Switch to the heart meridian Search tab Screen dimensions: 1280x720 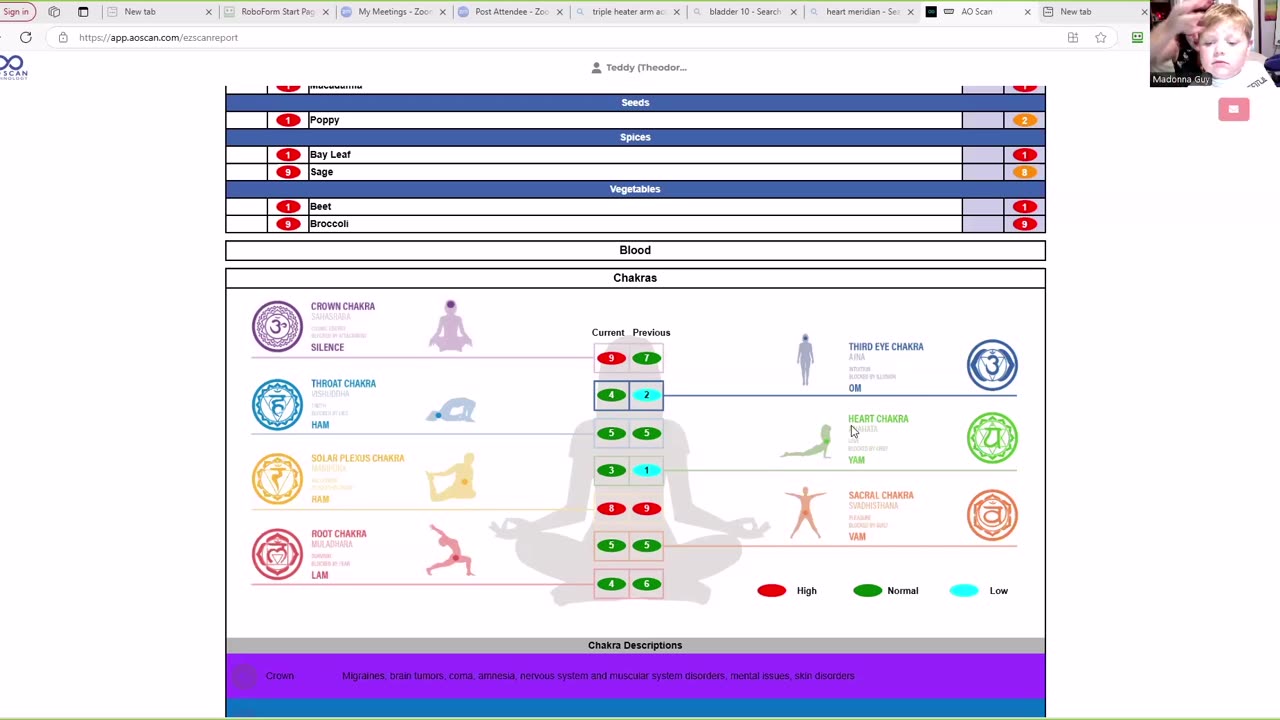tap(862, 12)
